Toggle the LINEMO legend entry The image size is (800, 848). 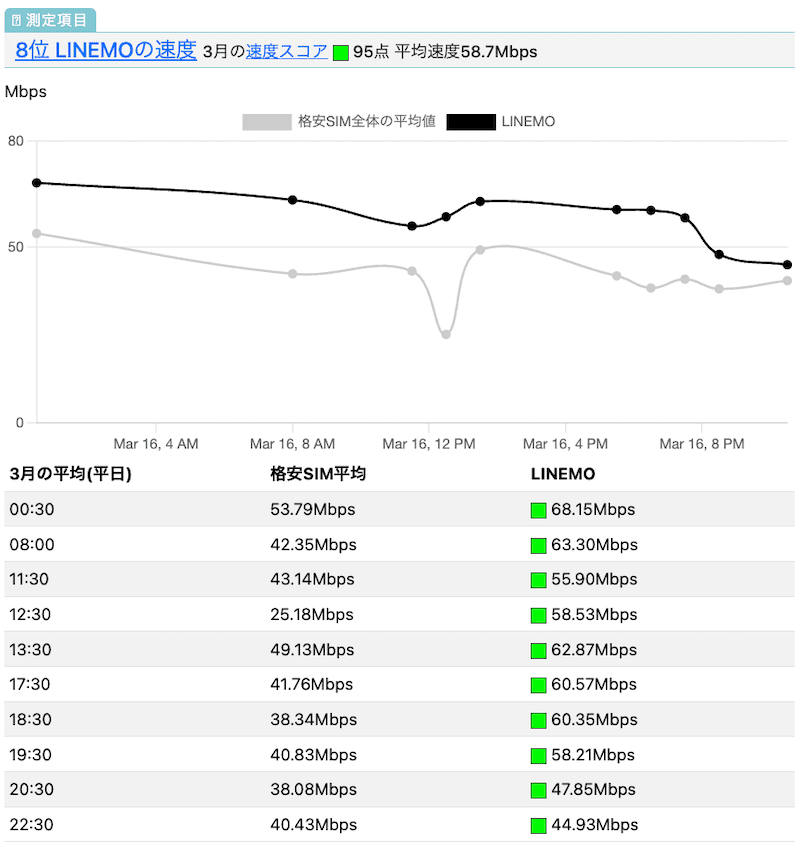pos(500,121)
